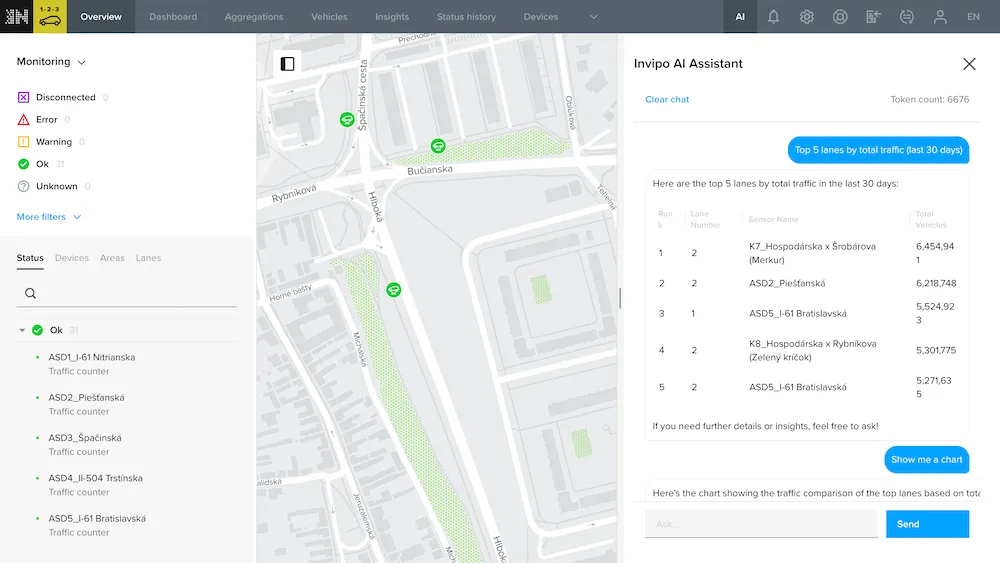1000x563 pixels.
Task: Open notifications bell icon
Action: point(773,17)
